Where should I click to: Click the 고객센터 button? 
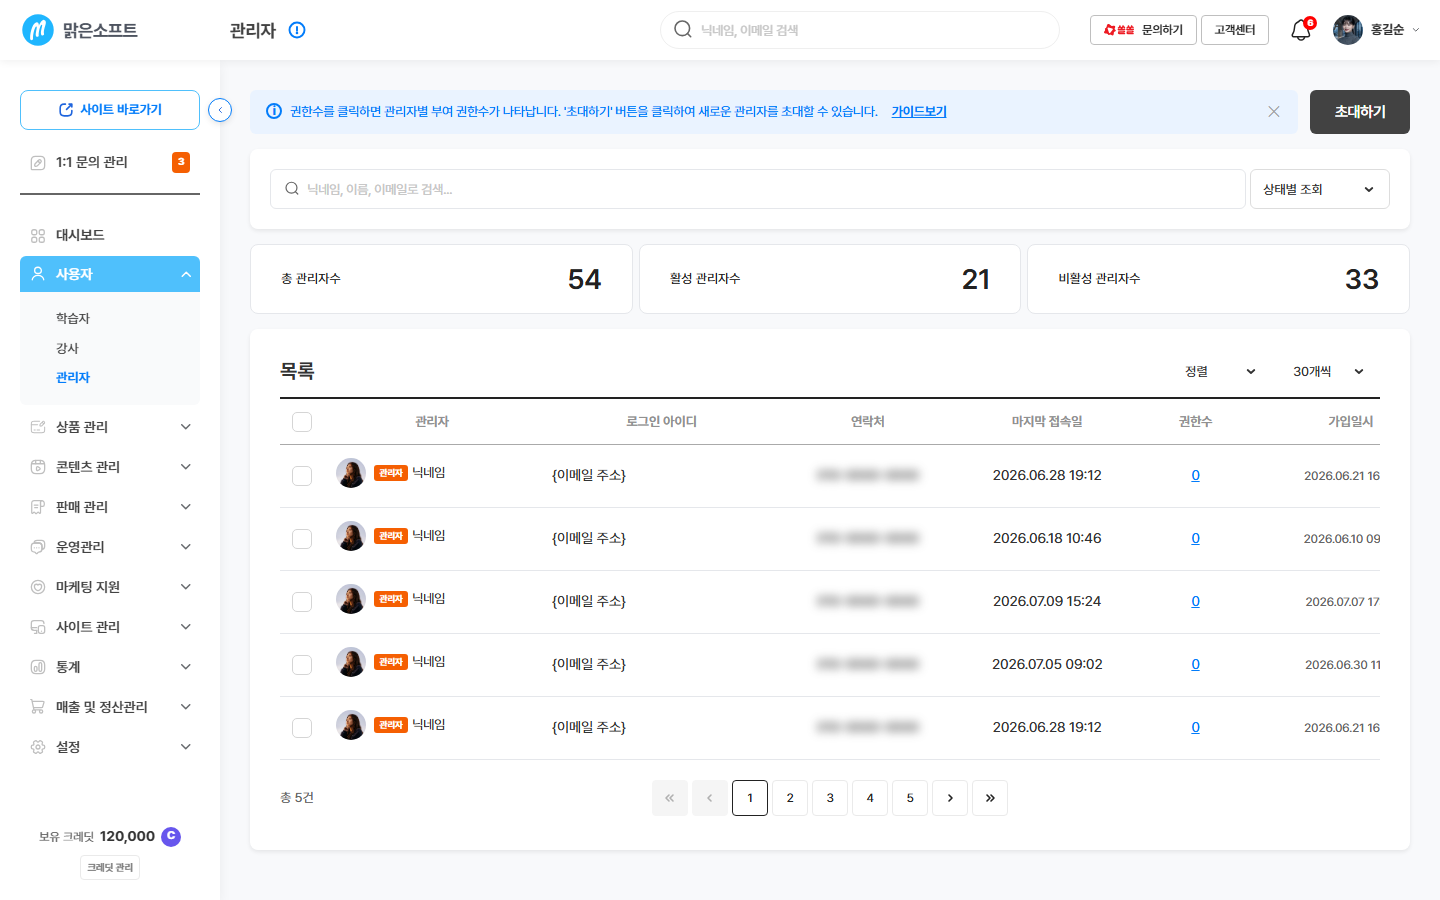click(x=1235, y=30)
